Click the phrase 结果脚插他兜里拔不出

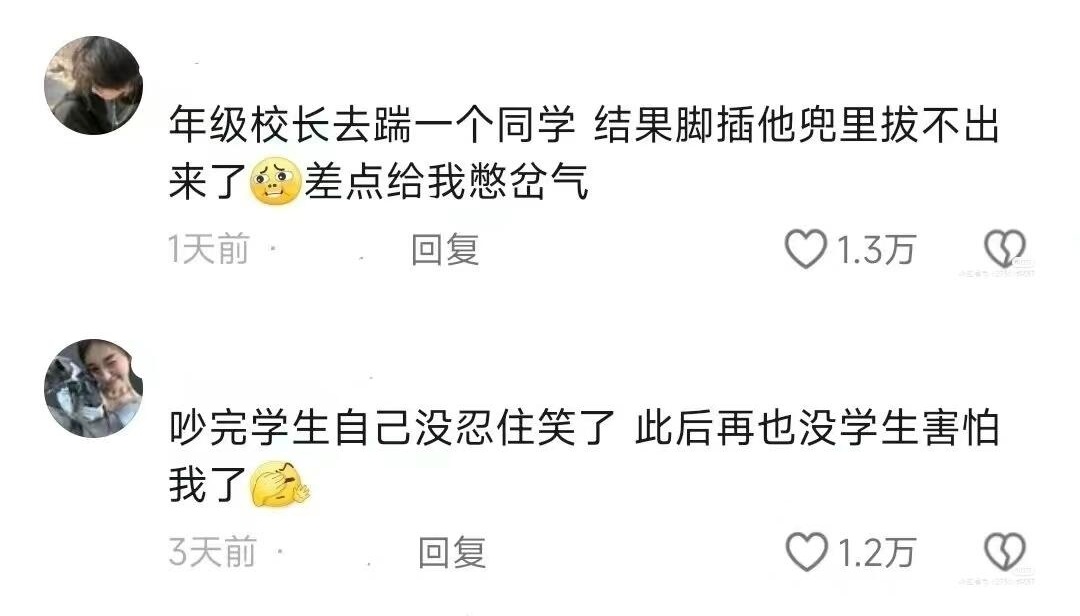click(796, 125)
